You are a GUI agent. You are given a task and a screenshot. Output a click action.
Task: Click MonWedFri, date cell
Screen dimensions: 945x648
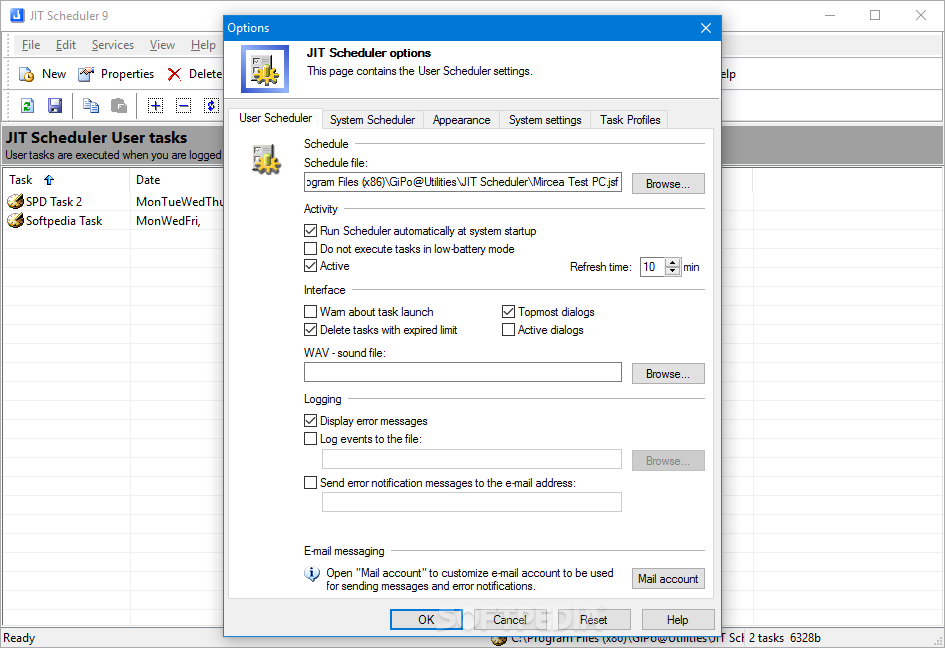[x=168, y=221]
